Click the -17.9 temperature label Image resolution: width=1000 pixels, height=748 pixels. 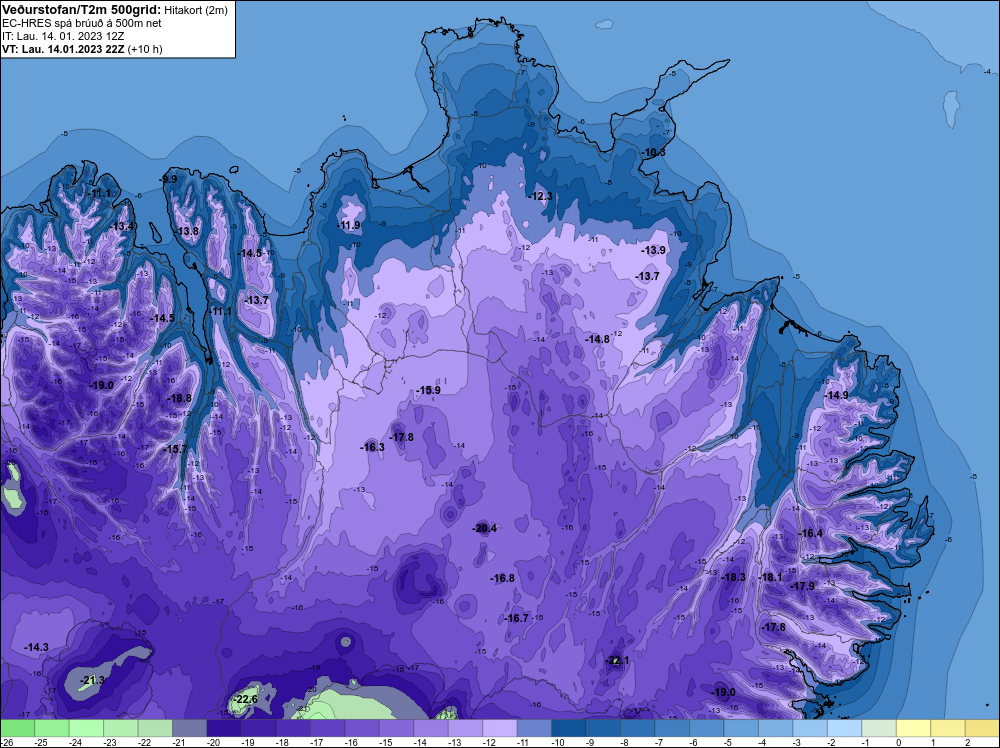point(803,586)
